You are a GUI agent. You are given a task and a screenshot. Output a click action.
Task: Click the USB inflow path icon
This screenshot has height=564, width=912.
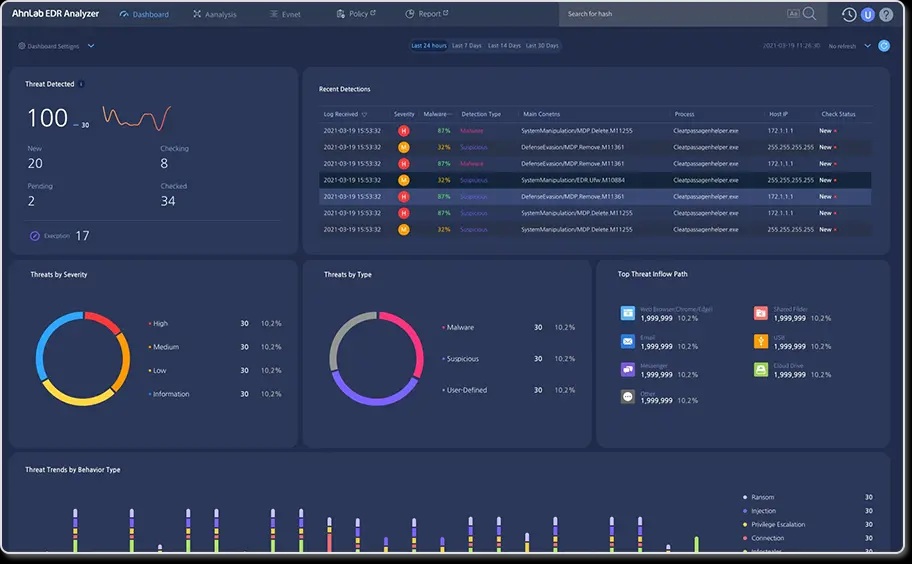pos(761,341)
